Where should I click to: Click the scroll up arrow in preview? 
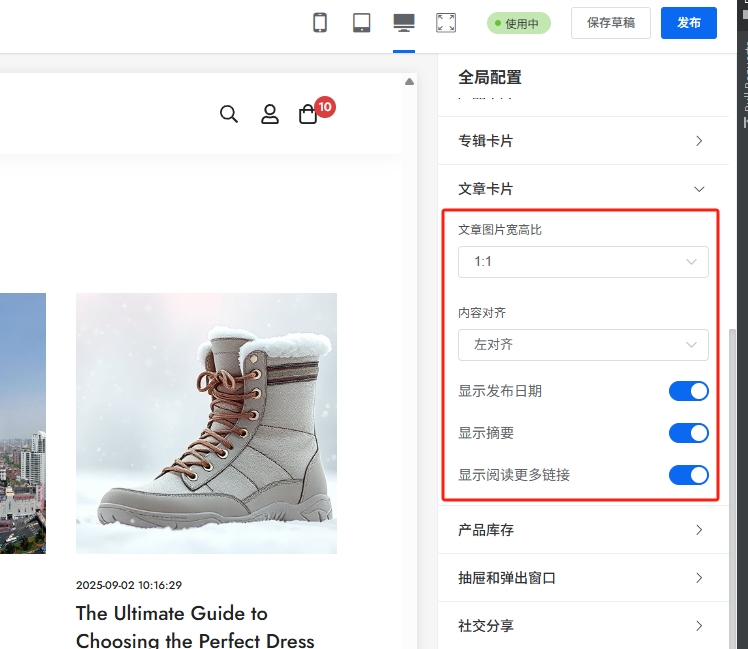pyautogui.click(x=409, y=82)
